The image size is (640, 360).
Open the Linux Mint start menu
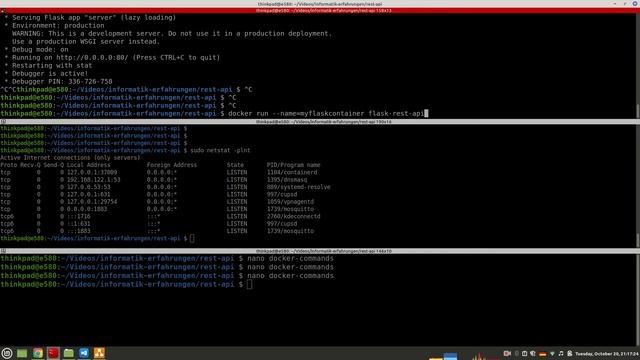click(7, 353)
